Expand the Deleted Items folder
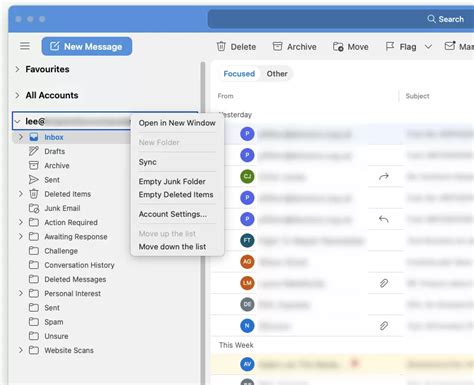 point(21,194)
